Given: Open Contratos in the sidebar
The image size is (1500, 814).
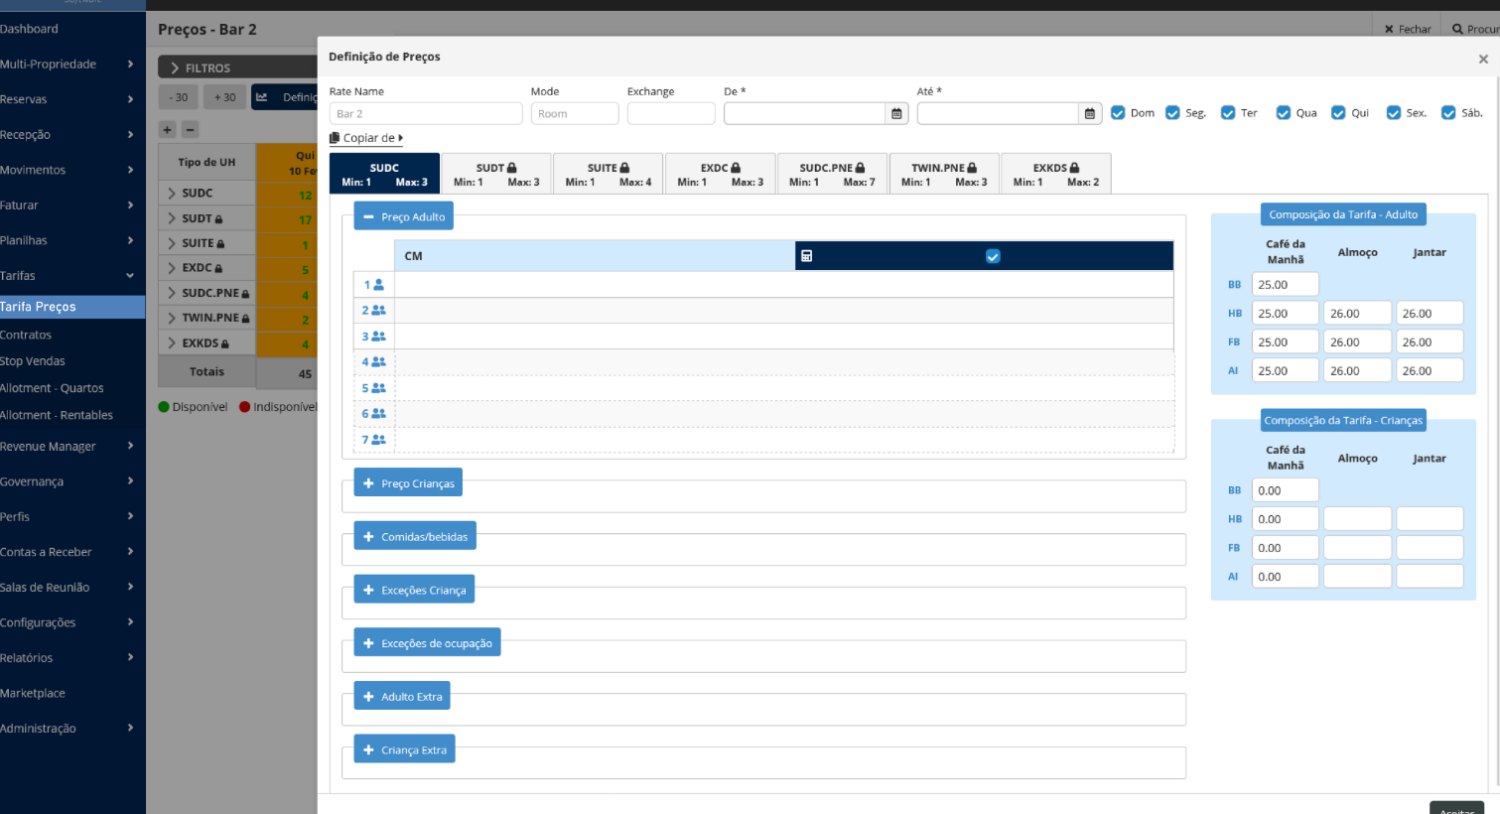Looking at the screenshot, I should pyautogui.click(x=26, y=335).
